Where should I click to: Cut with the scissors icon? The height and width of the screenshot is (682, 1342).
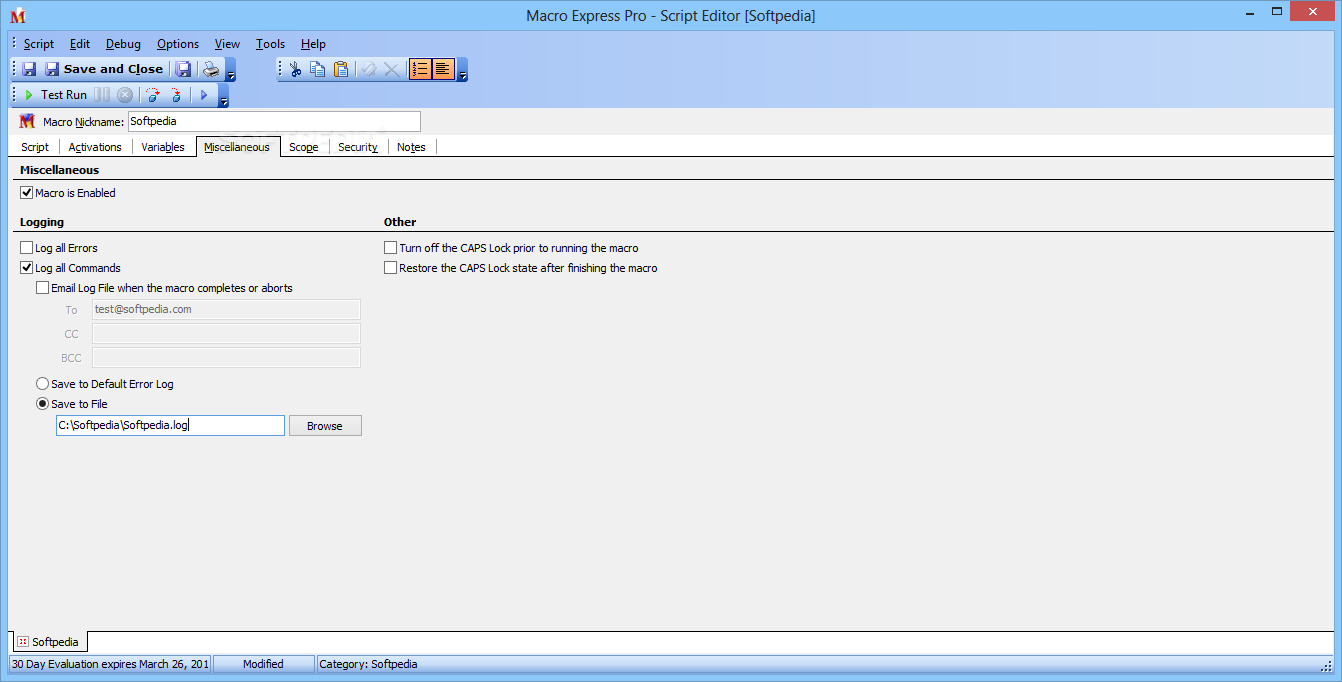[x=295, y=69]
